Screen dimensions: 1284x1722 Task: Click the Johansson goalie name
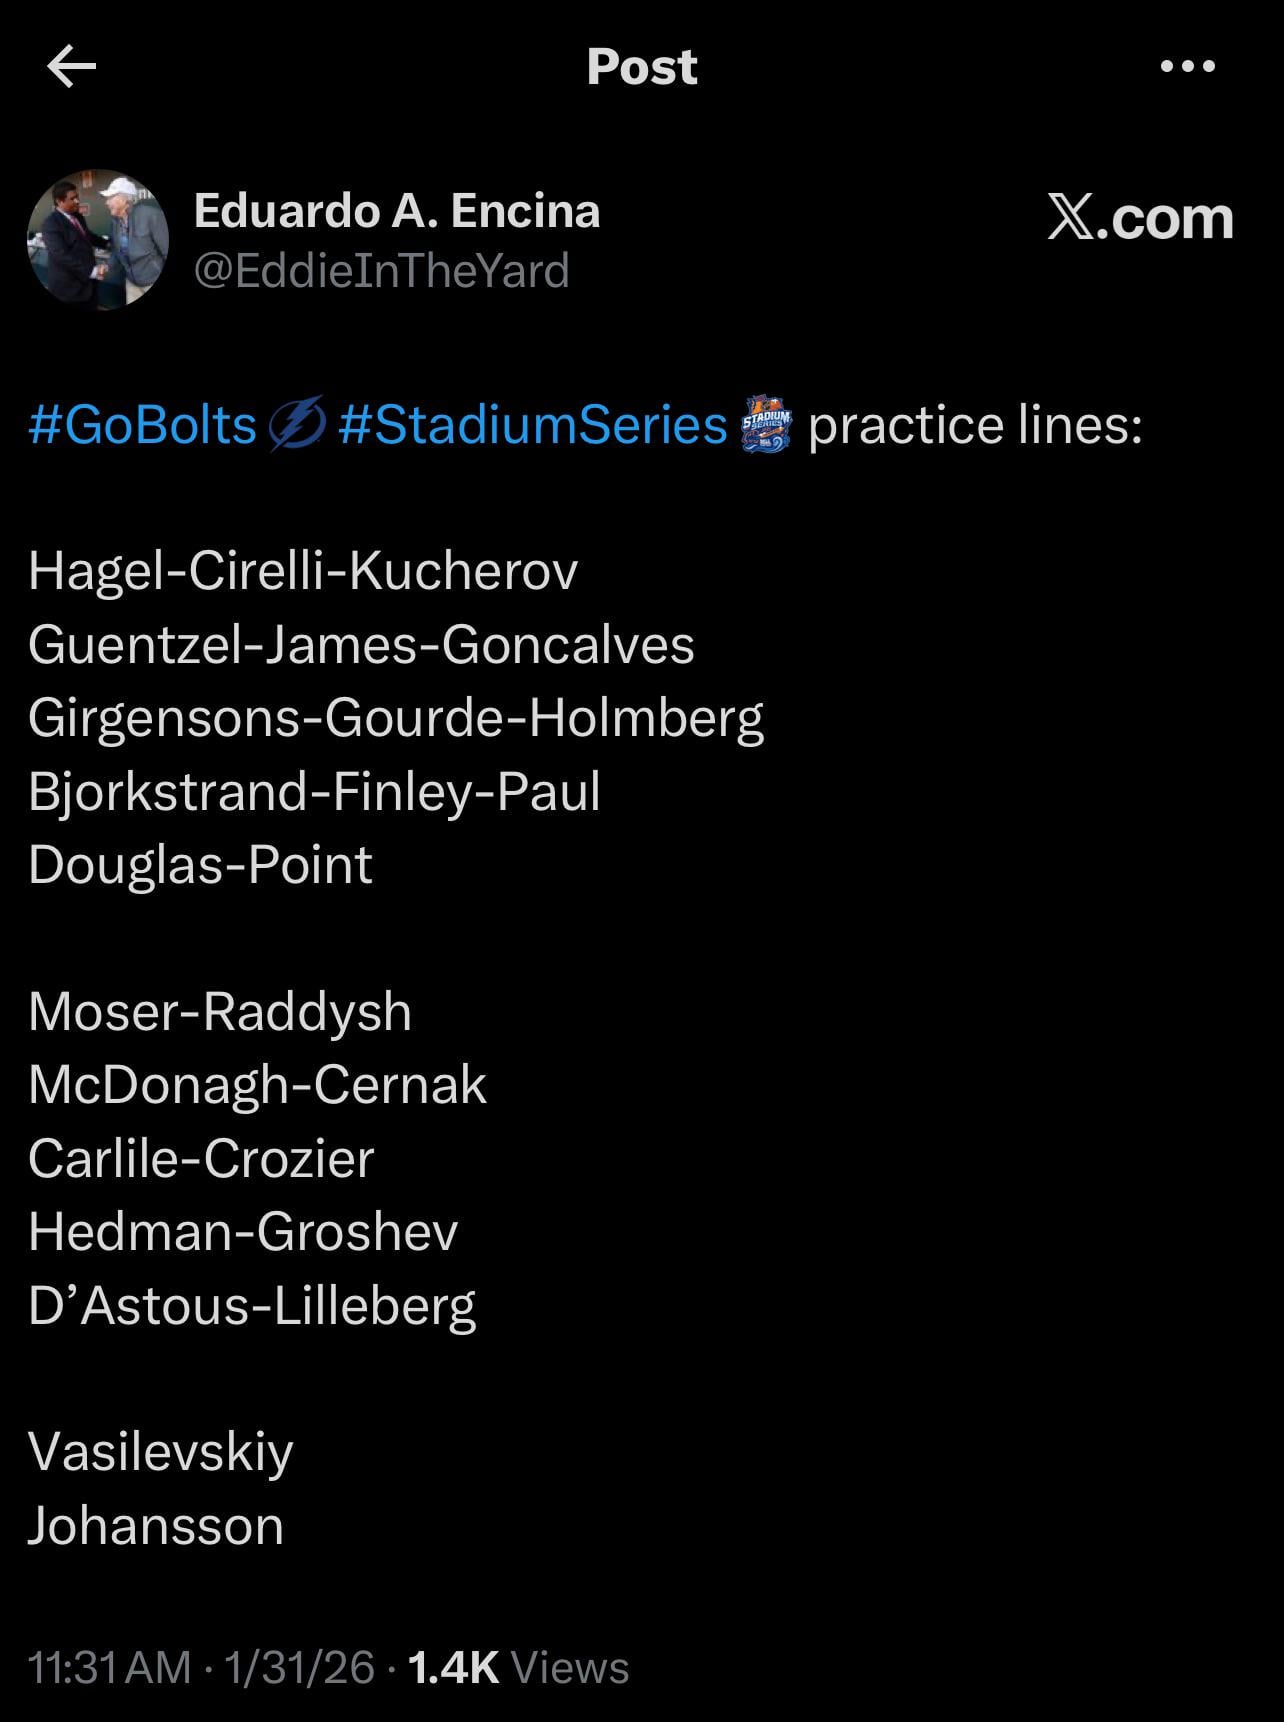tap(156, 1525)
